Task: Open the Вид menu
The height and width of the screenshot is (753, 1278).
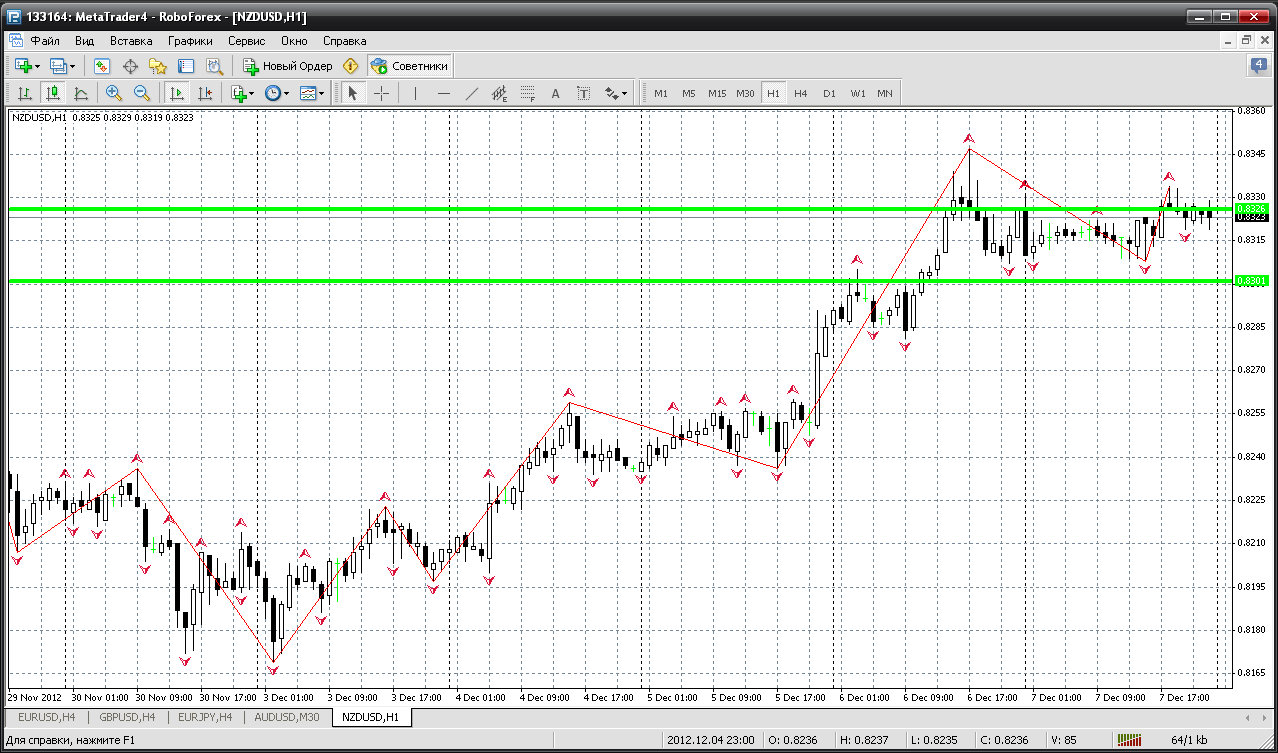Action: [84, 41]
